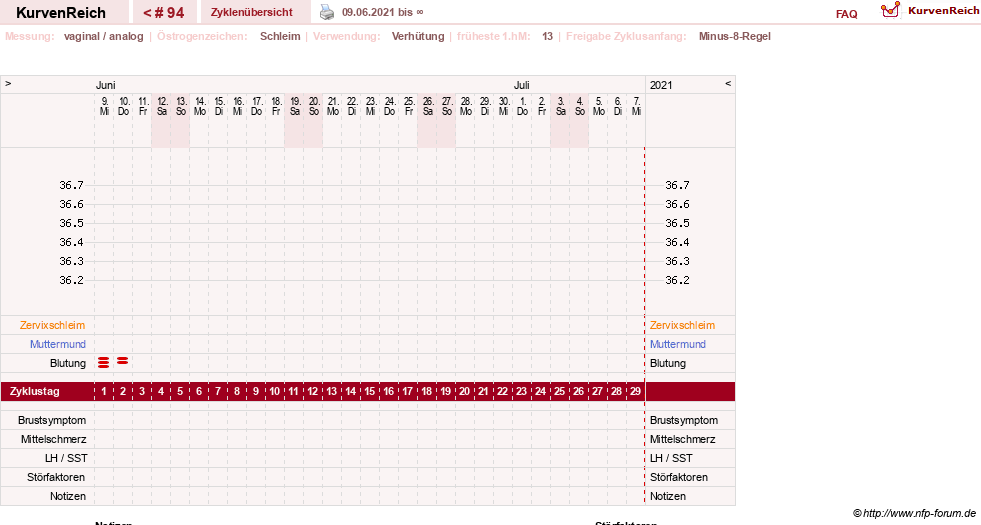981x525 pixels.
Task: Click the left Notizen row label
Action: pyautogui.click(x=68, y=496)
